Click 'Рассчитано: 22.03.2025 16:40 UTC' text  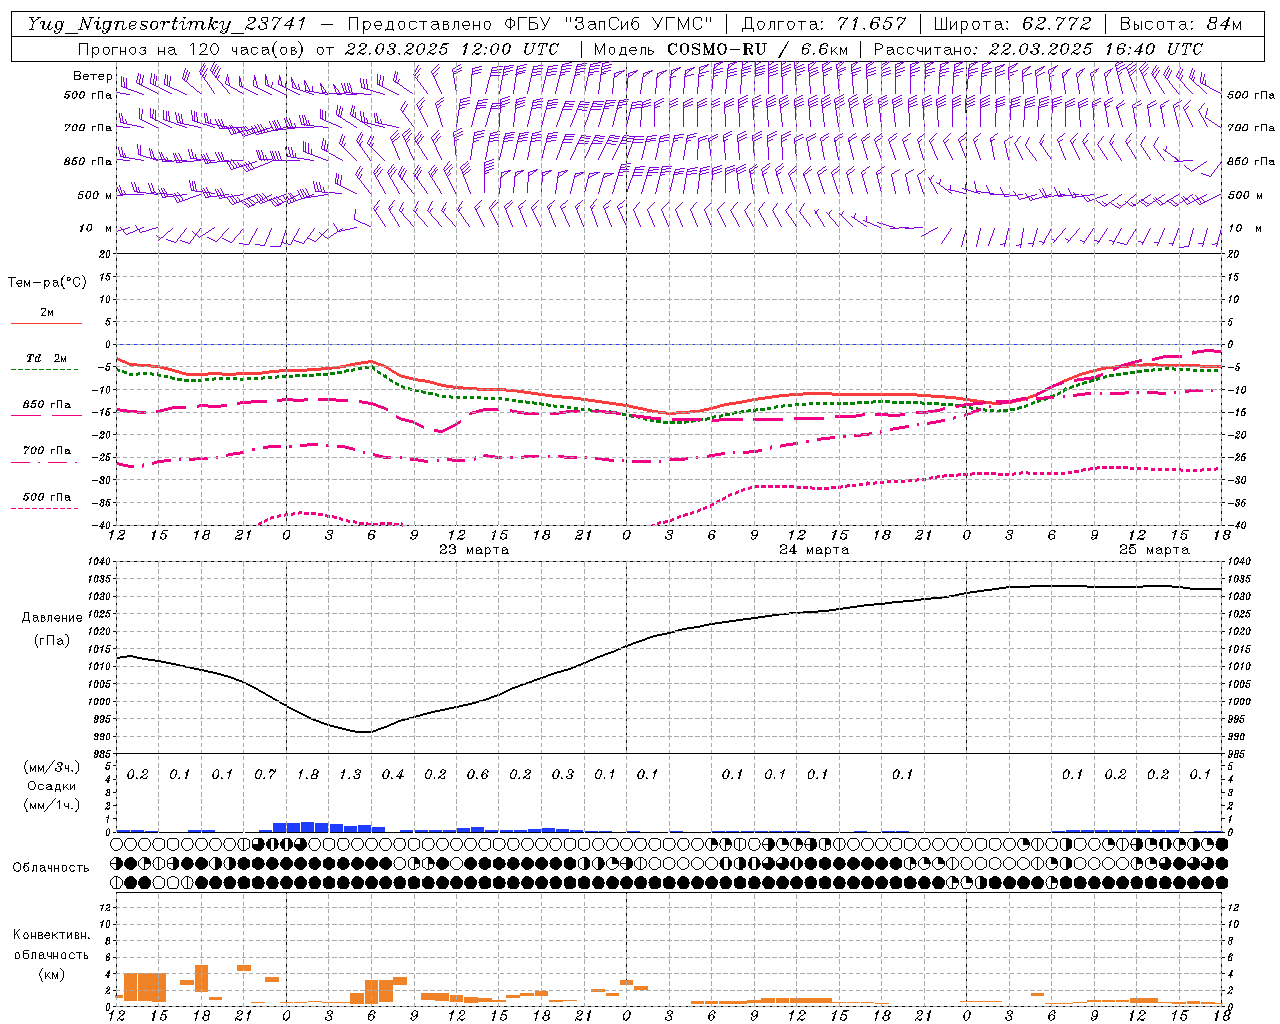coord(1038,49)
